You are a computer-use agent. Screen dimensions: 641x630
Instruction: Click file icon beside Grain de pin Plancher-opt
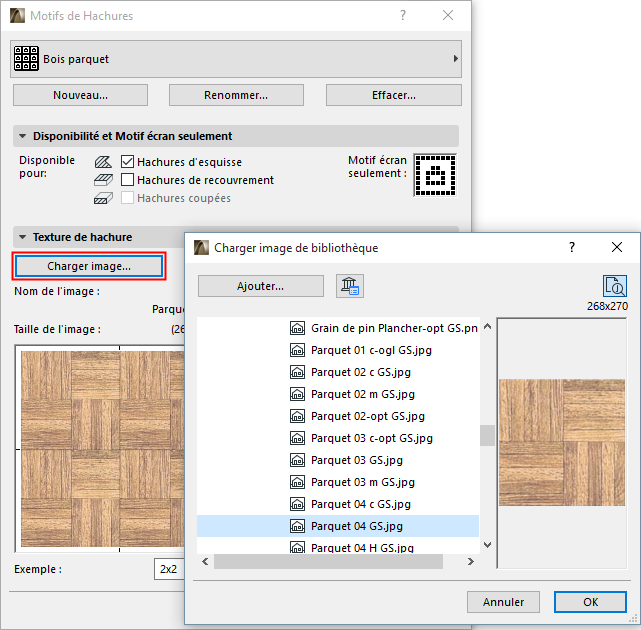(x=297, y=328)
